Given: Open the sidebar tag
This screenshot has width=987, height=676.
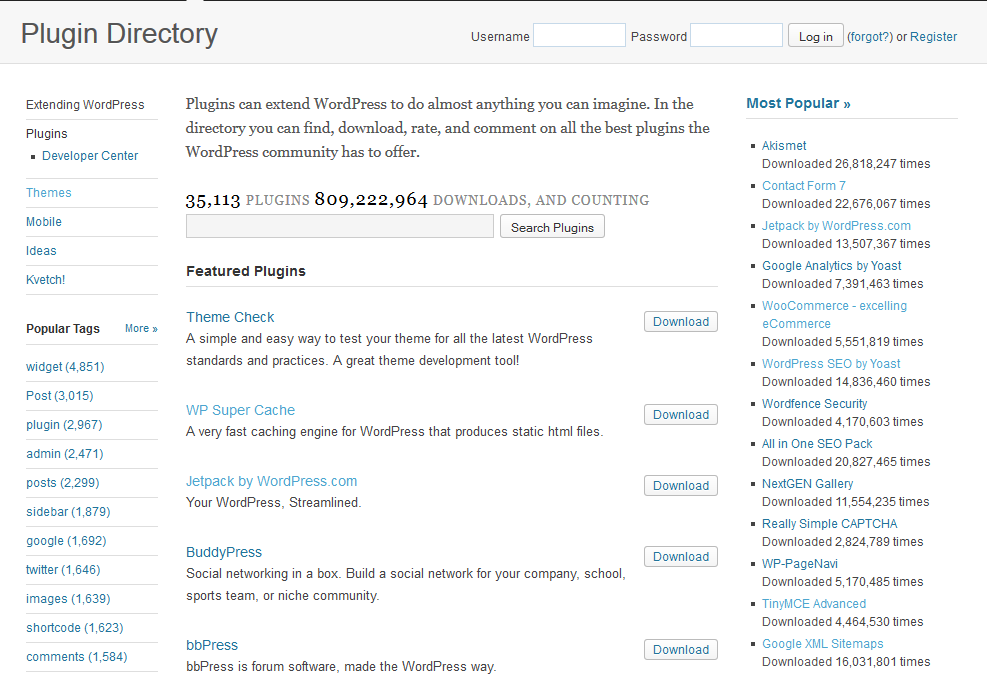Looking at the screenshot, I should (68, 511).
